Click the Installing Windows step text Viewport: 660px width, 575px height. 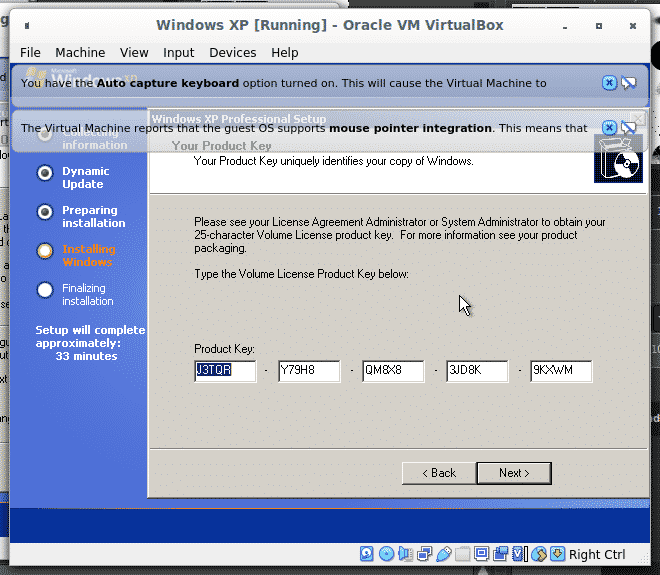pyautogui.click(x=88, y=255)
